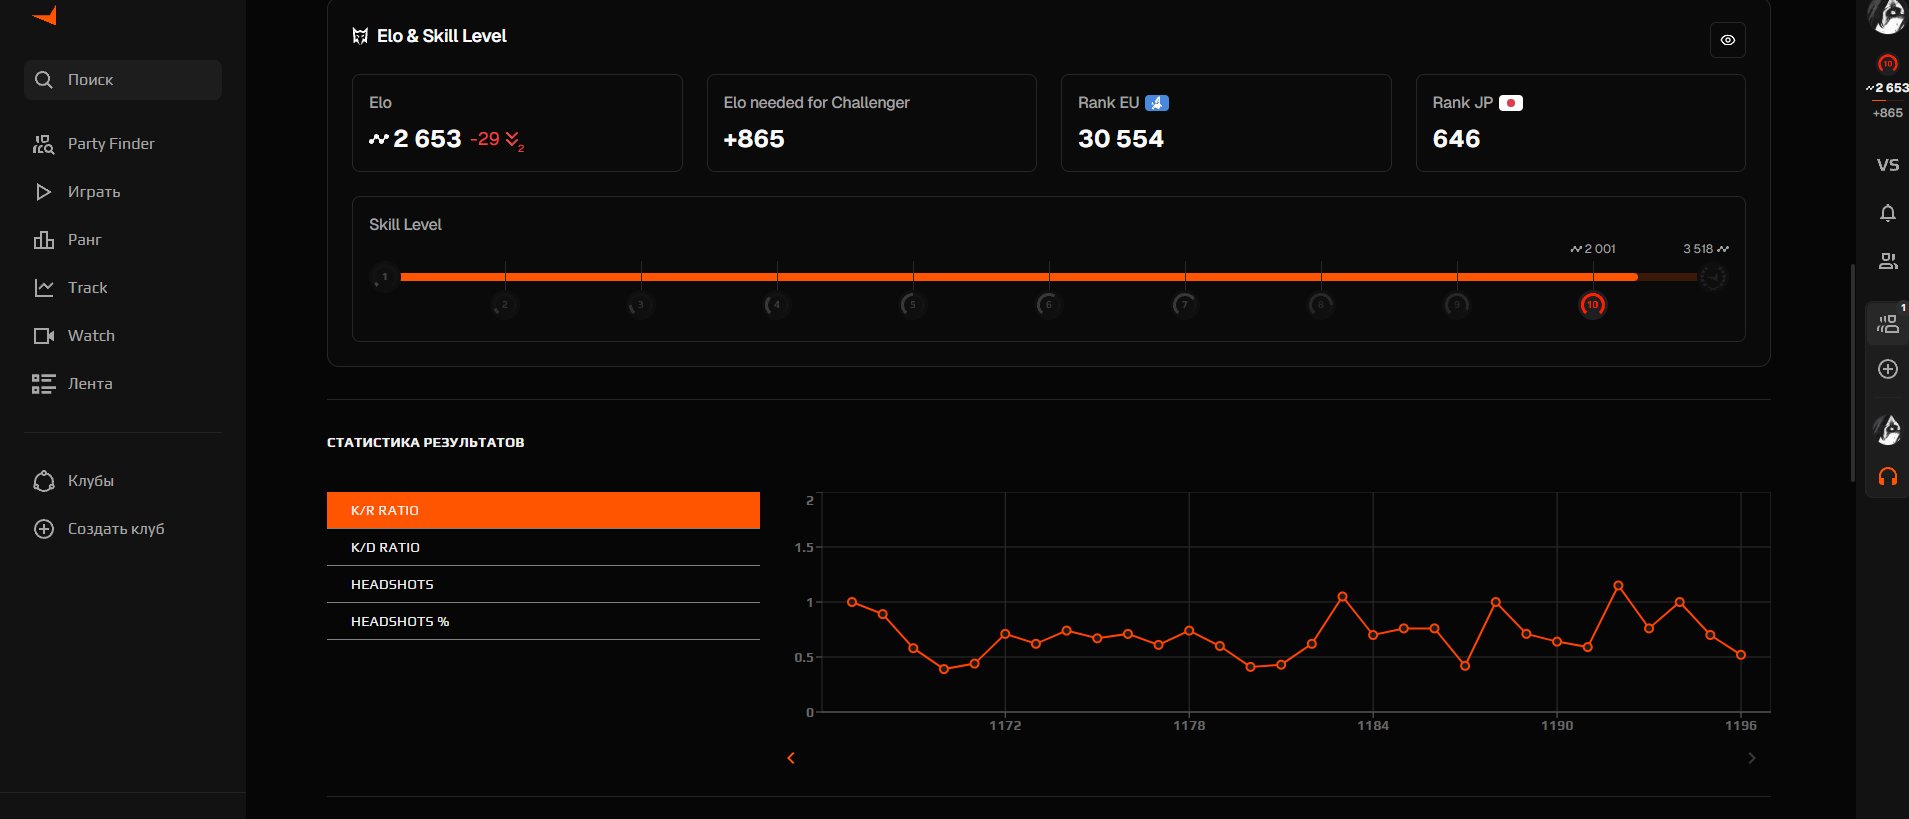Click the notifications bell icon
The height and width of the screenshot is (819, 1909).
(x=1887, y=213)
